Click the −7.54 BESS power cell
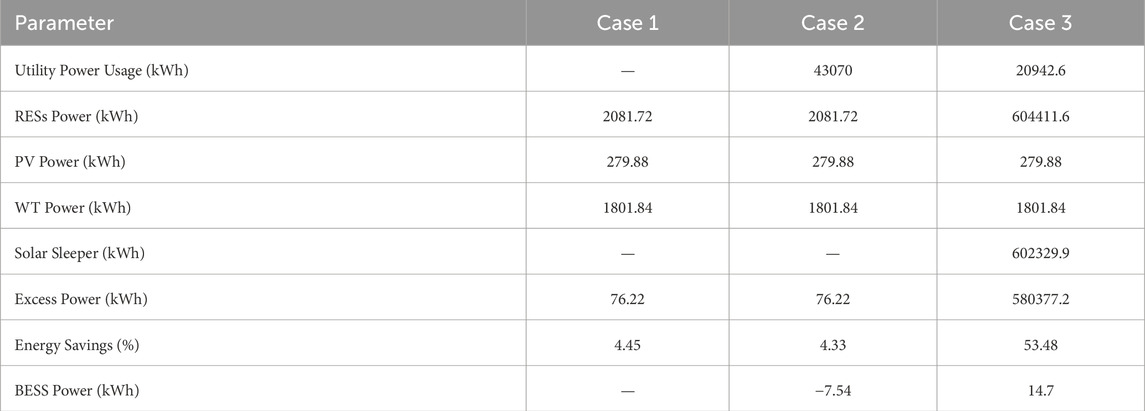Image resolution: width=1145 pixels, height=411 pixels. point(832,391)
